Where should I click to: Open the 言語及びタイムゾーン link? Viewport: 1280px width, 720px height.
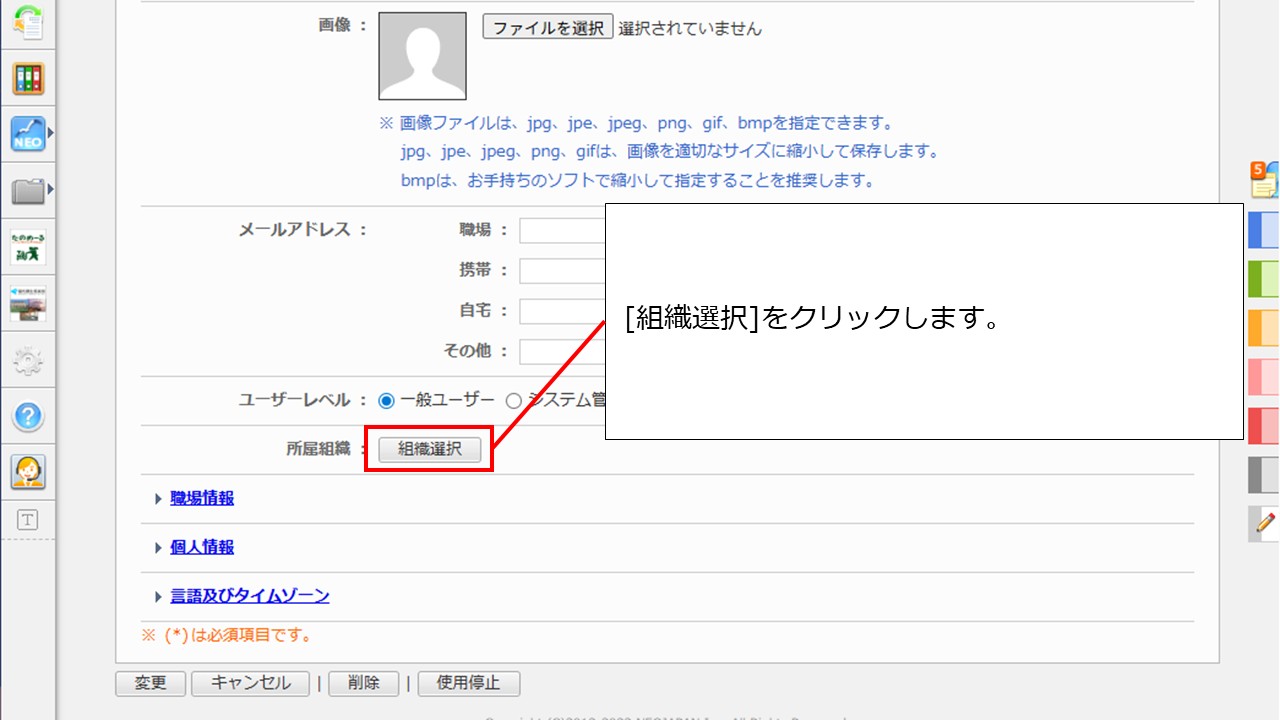tap(250, 596)
